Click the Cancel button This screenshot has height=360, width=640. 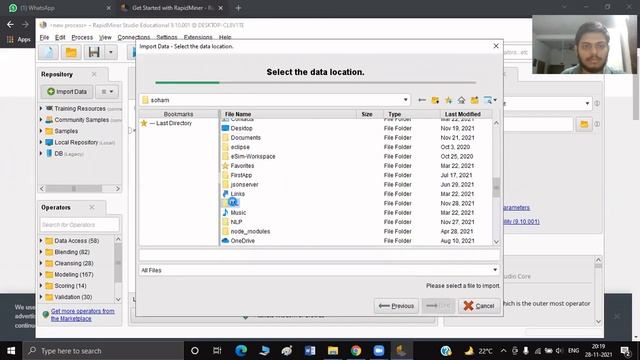[479, 306]
